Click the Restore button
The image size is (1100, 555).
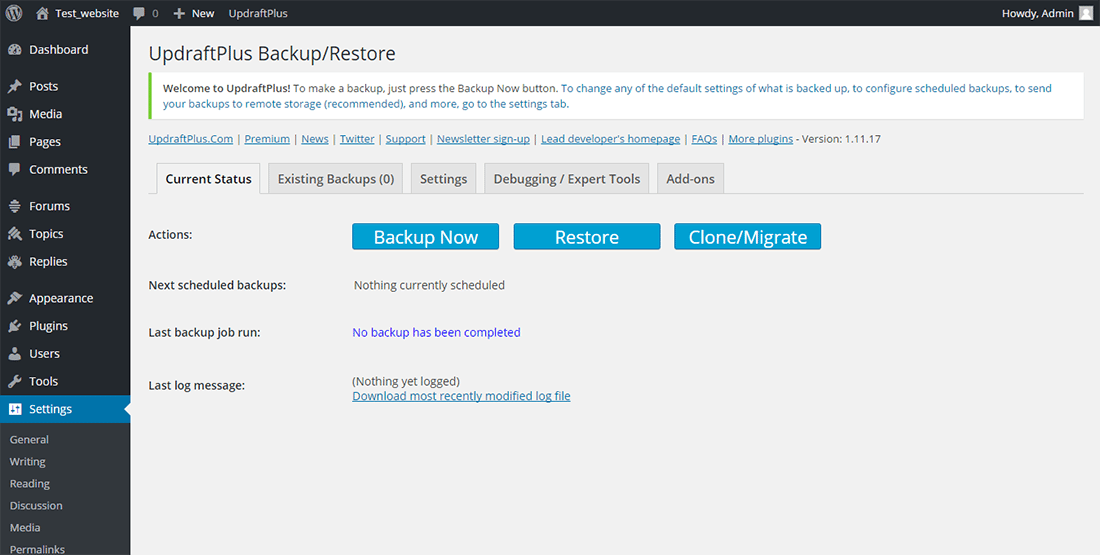[587, 236]
